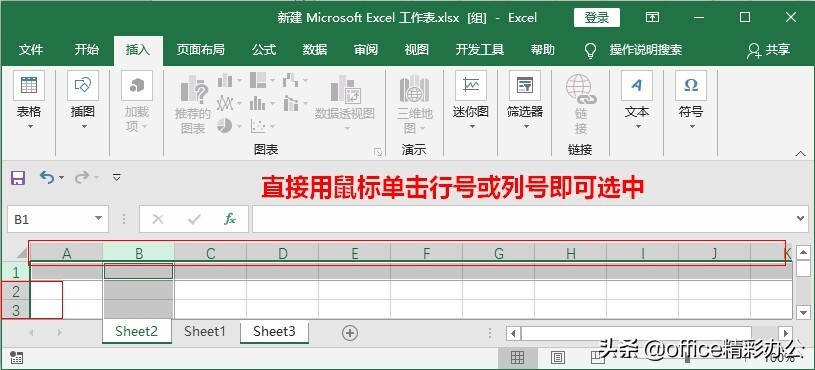The width and height of the screenshot is (815, 370).
Task: Open the column chart dropdown arrow
Action: (x=239, y=81)
